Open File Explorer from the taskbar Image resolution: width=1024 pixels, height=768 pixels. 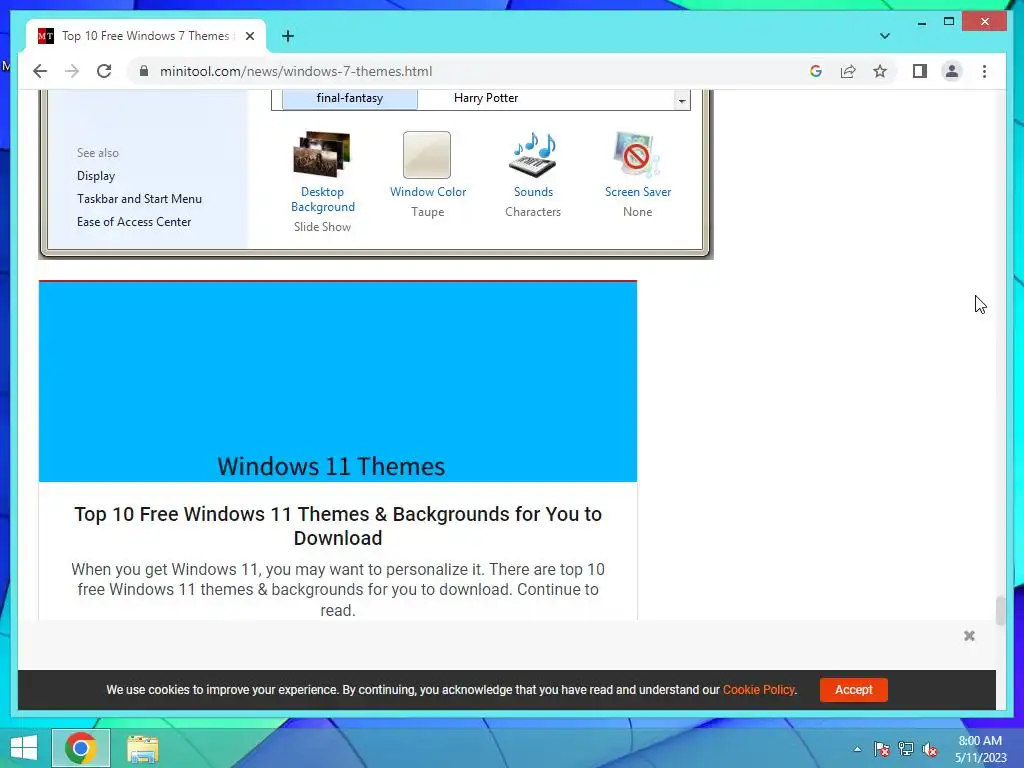coord(142,748)
